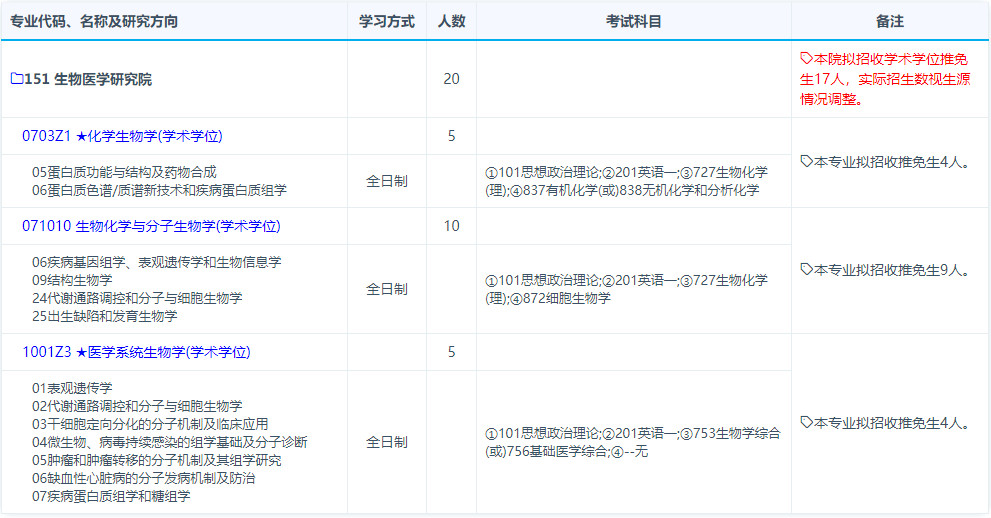991x518 pixels.
Task: Select research direction 09结构生物学
Action: click(x=71, y=280)
